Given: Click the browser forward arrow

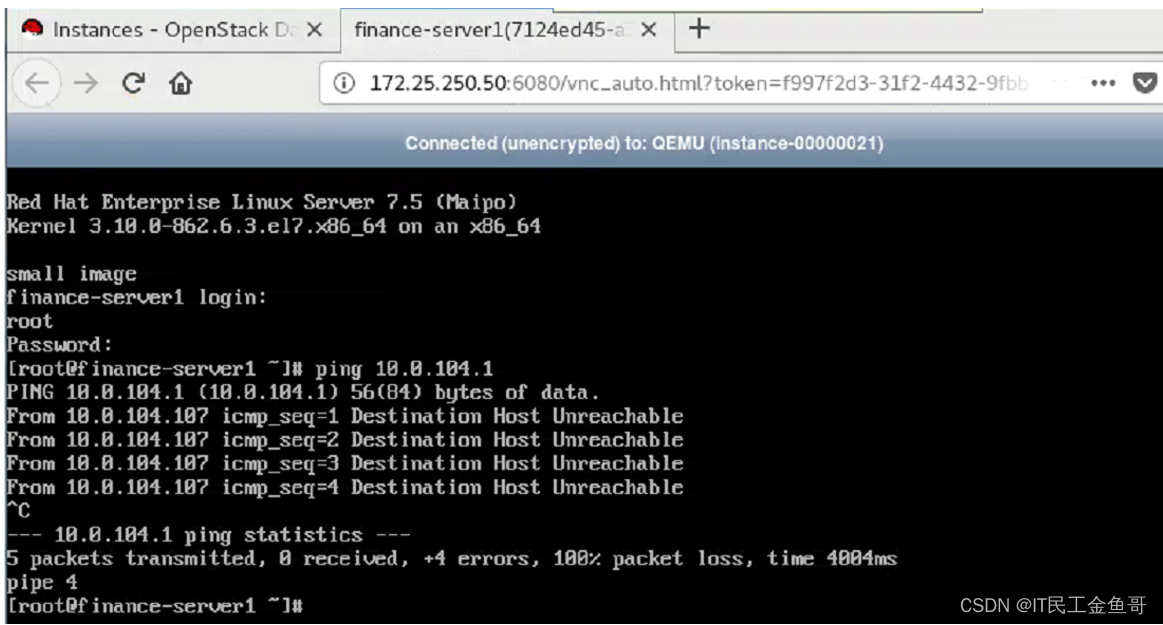Looking at the screenshot, I should (x=86, y=83).
